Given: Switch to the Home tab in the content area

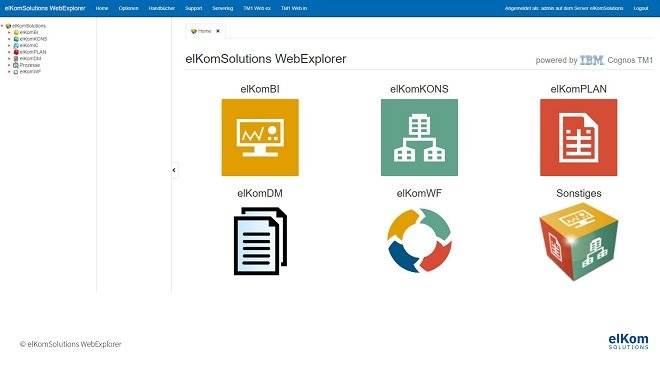Looking at the screenshot, I should tap(204, 31).
